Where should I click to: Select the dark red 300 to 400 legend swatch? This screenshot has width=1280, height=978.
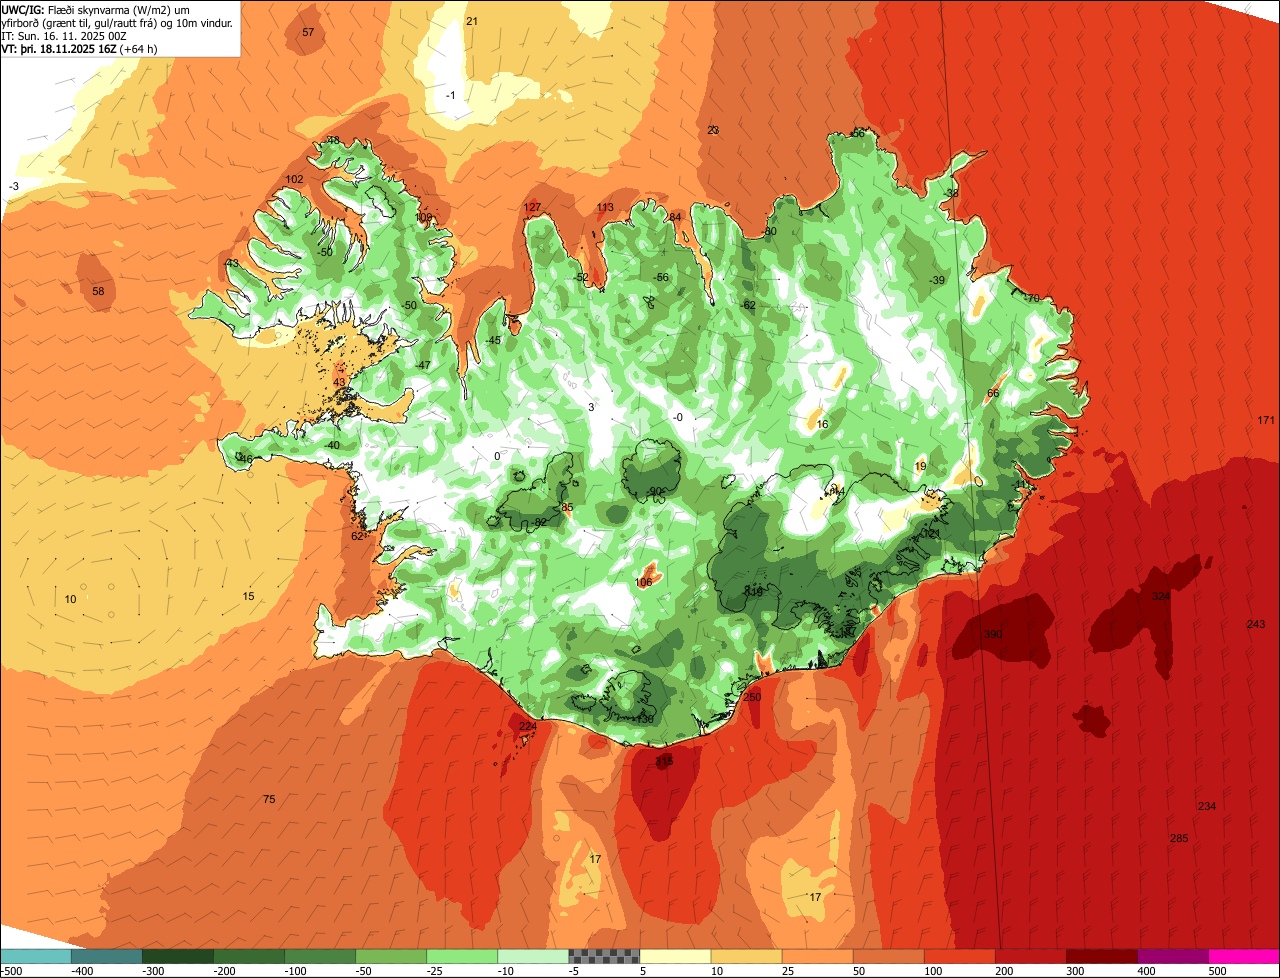coord(1102,956)
